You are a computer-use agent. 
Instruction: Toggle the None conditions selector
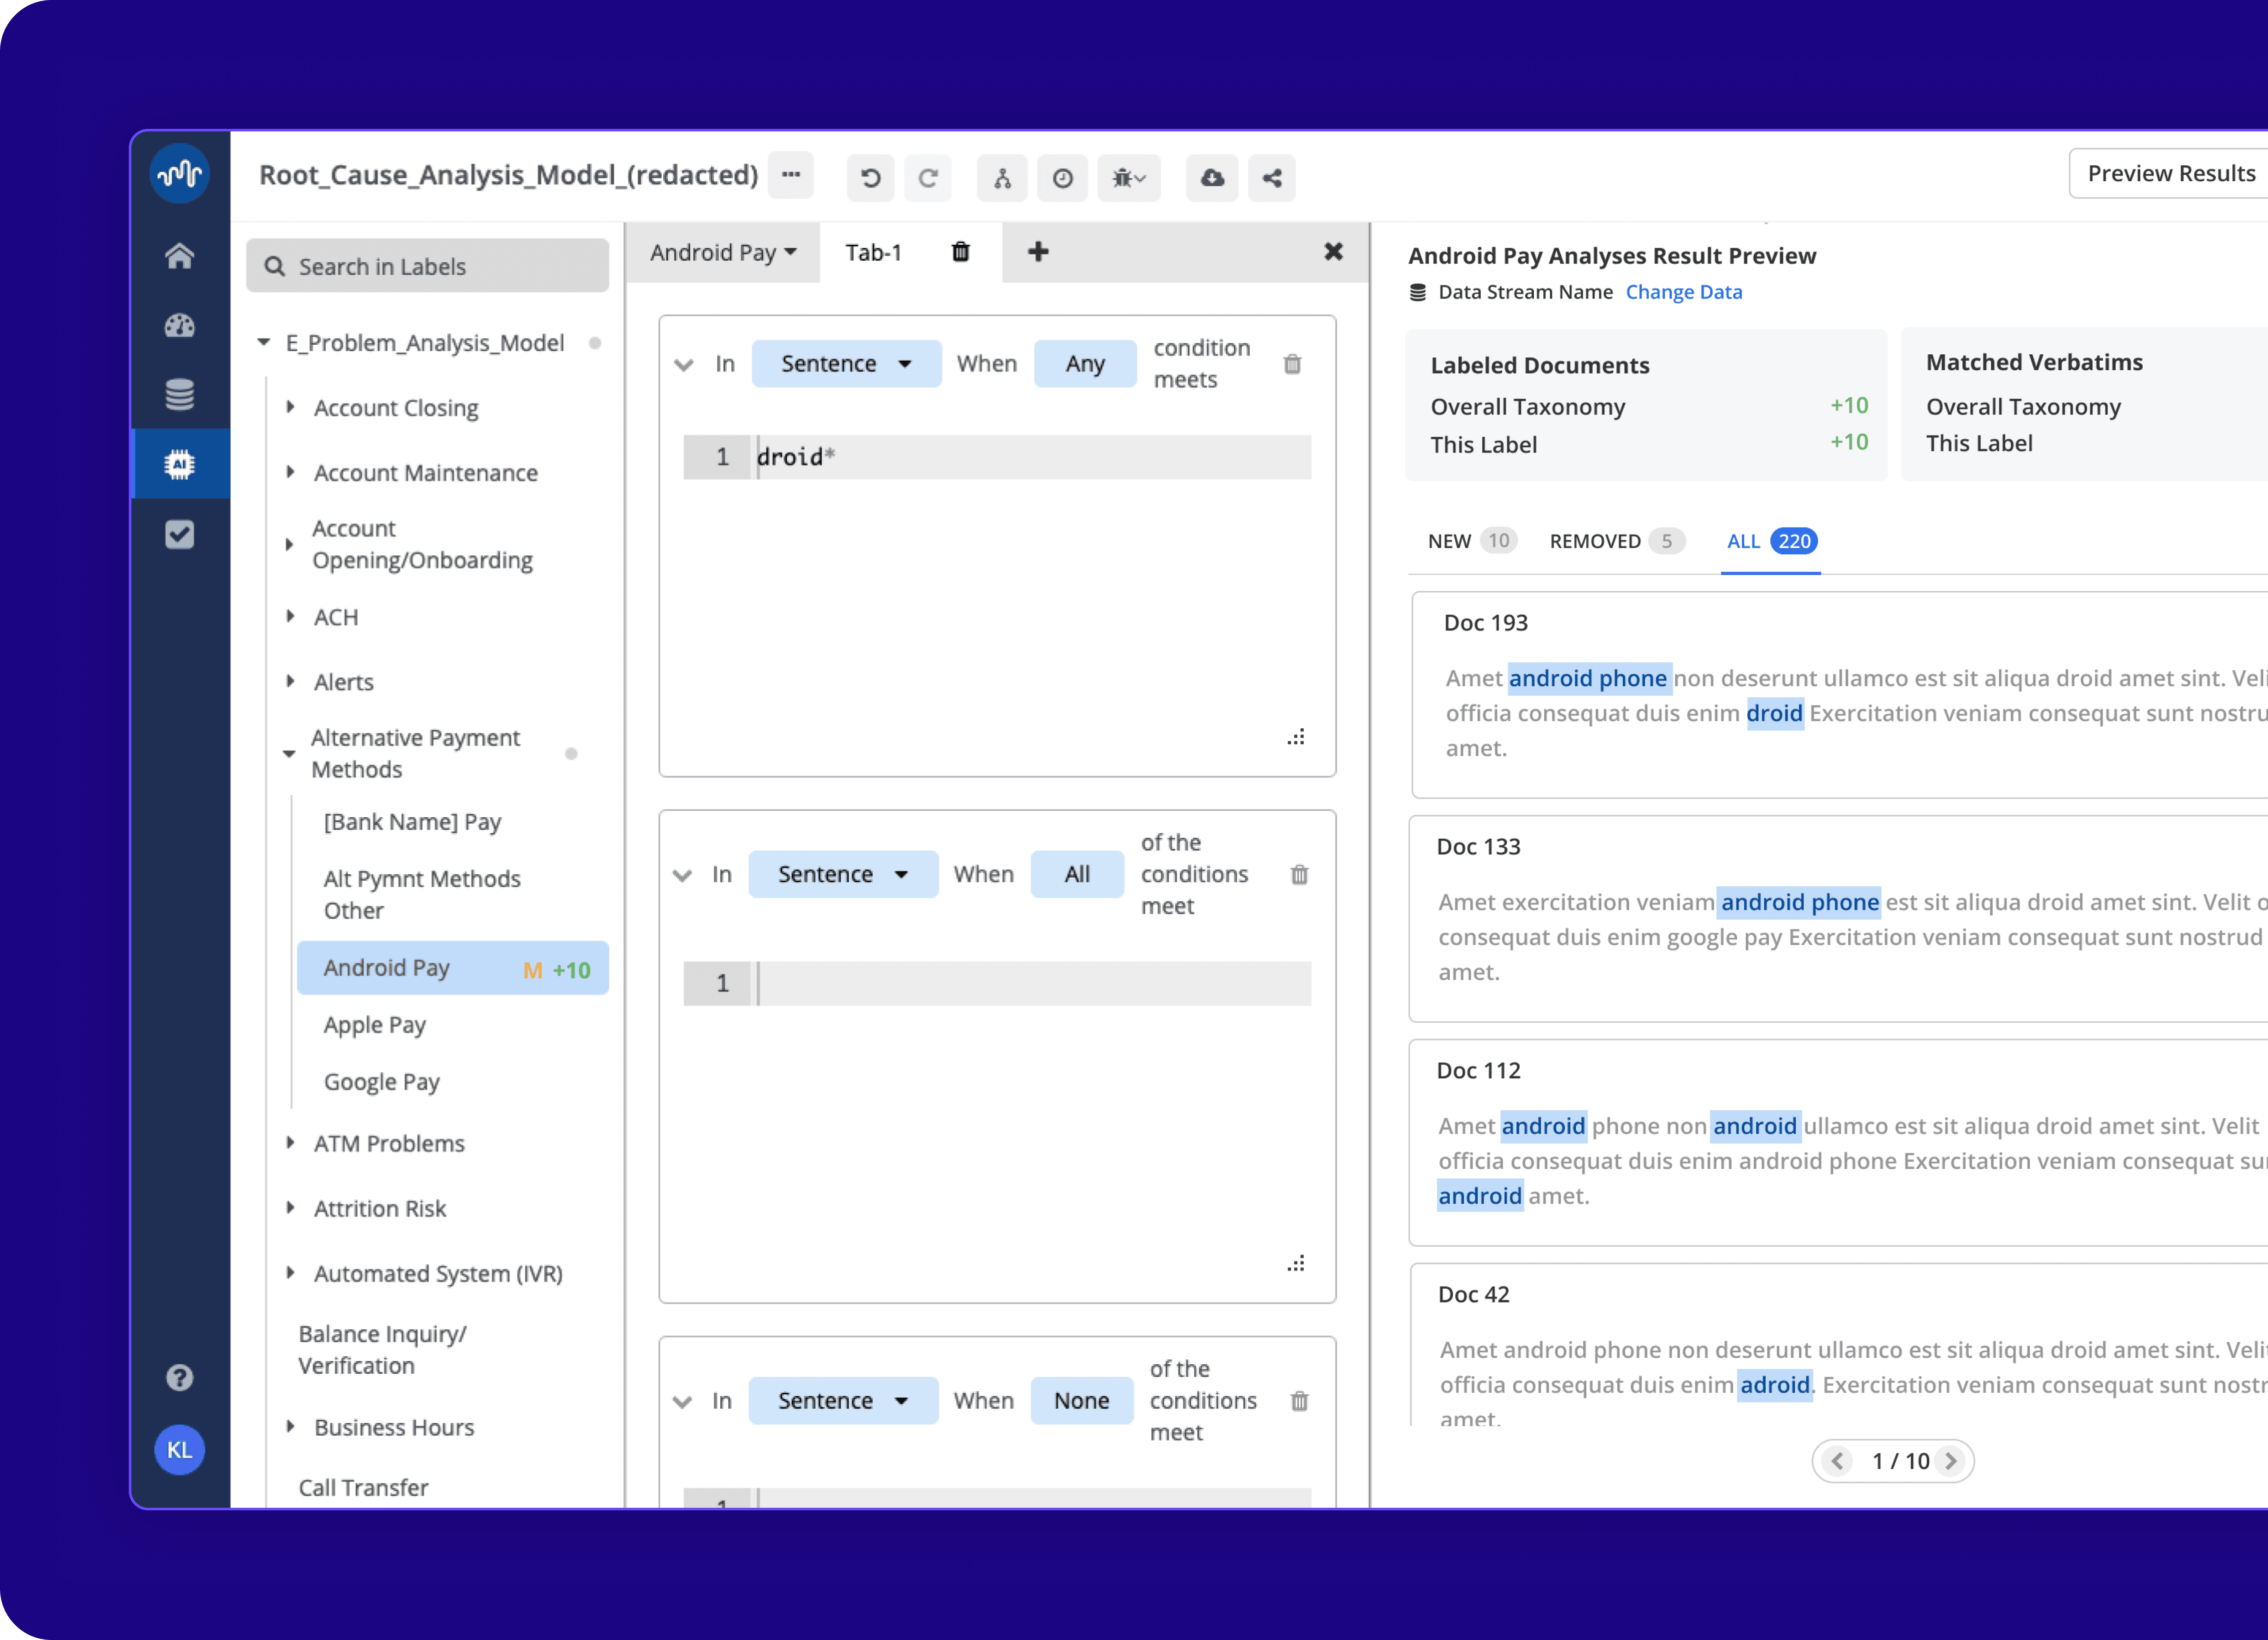click(x=1081, y=1401)
